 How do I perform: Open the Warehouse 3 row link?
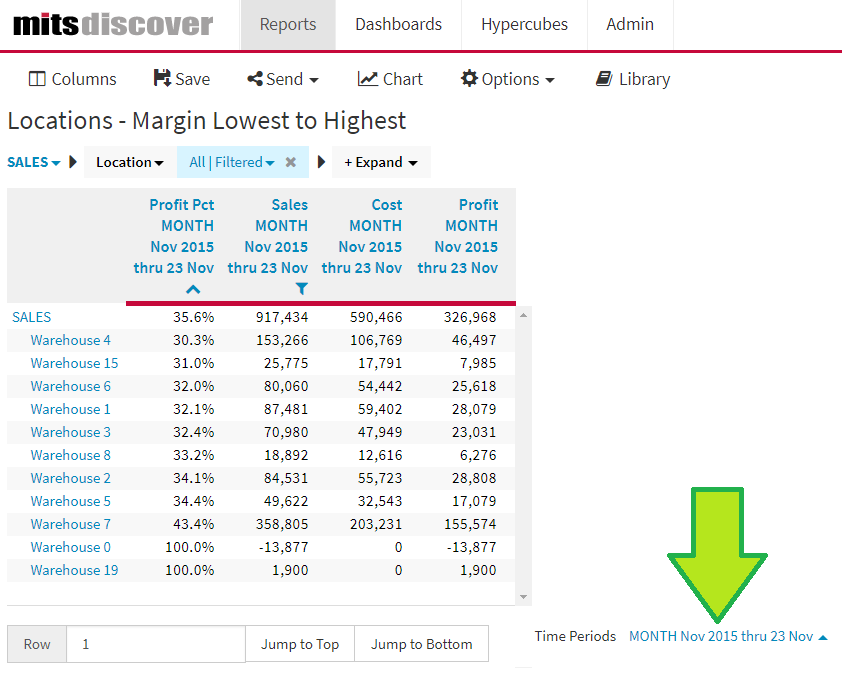[70, 432]
